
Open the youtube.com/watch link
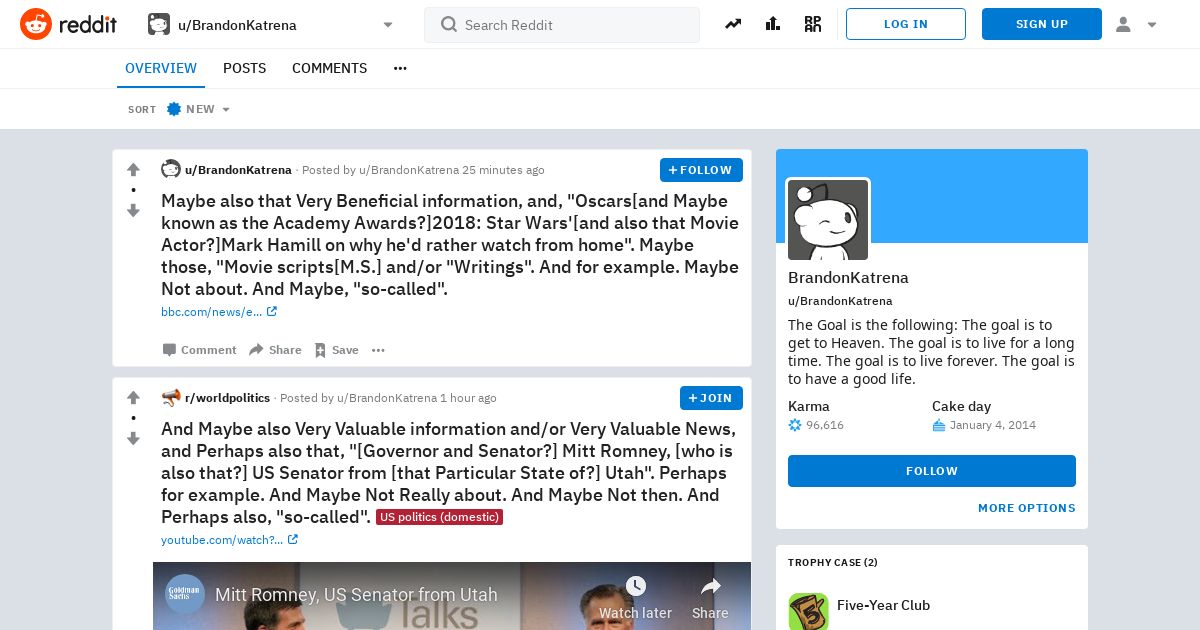tap(229, 540)
